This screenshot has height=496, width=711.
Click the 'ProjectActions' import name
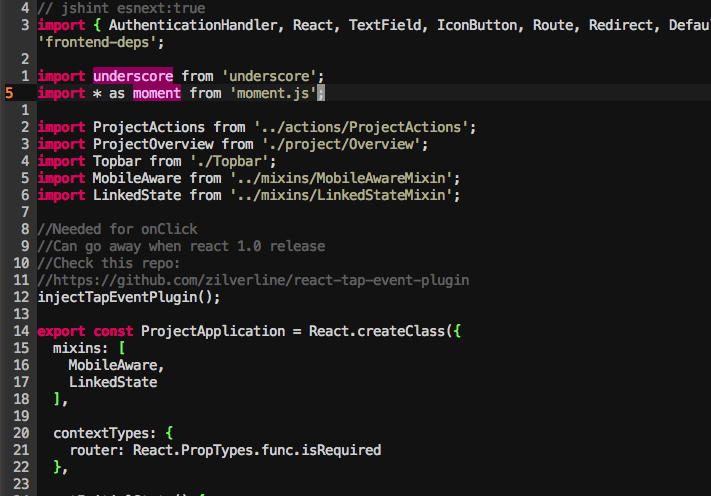pos(149,127)
